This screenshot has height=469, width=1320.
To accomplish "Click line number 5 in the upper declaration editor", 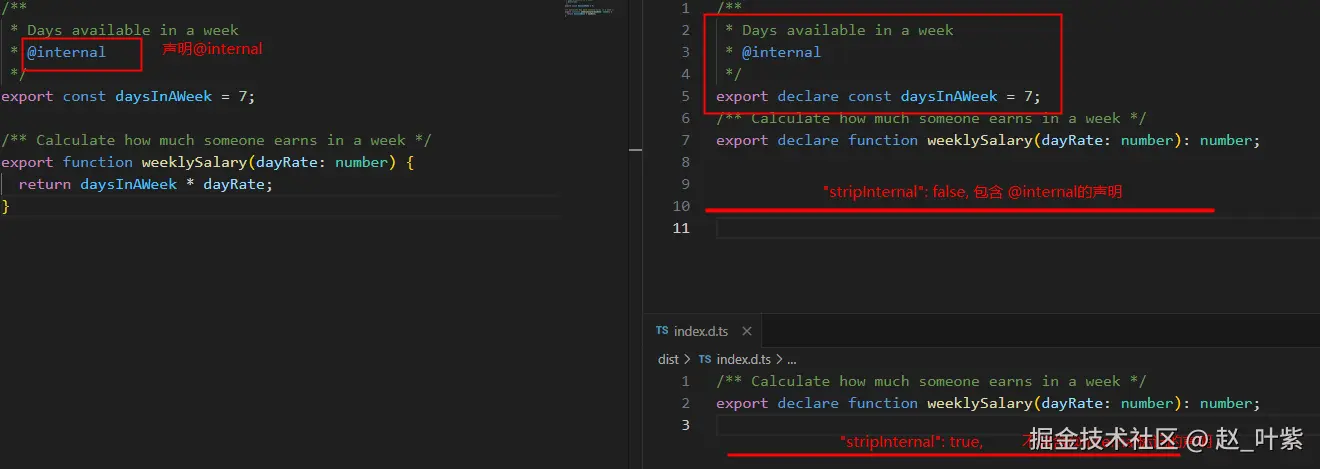I will [x=685, y=96].
